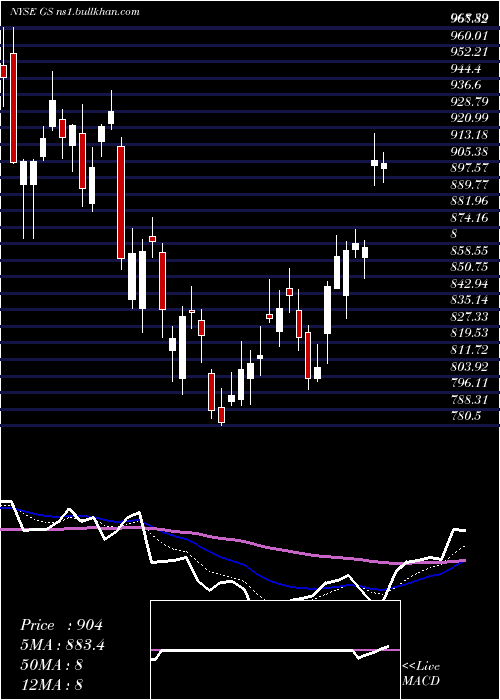Viewport: 500px width, 700px height.
Task: Select the 905.38 price axis label
Action: point(469,152)
